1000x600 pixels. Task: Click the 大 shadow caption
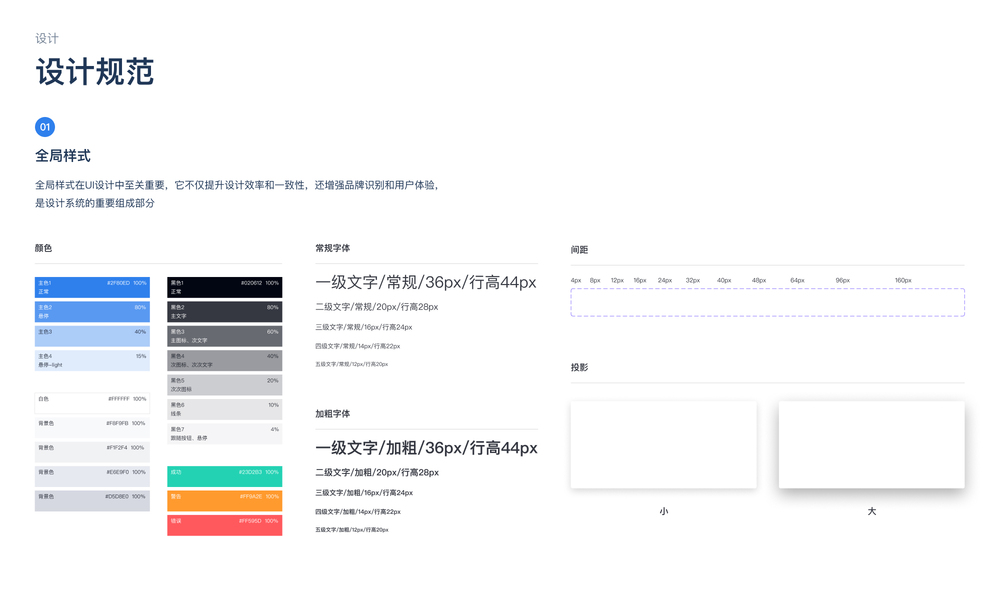click(872, 511)
